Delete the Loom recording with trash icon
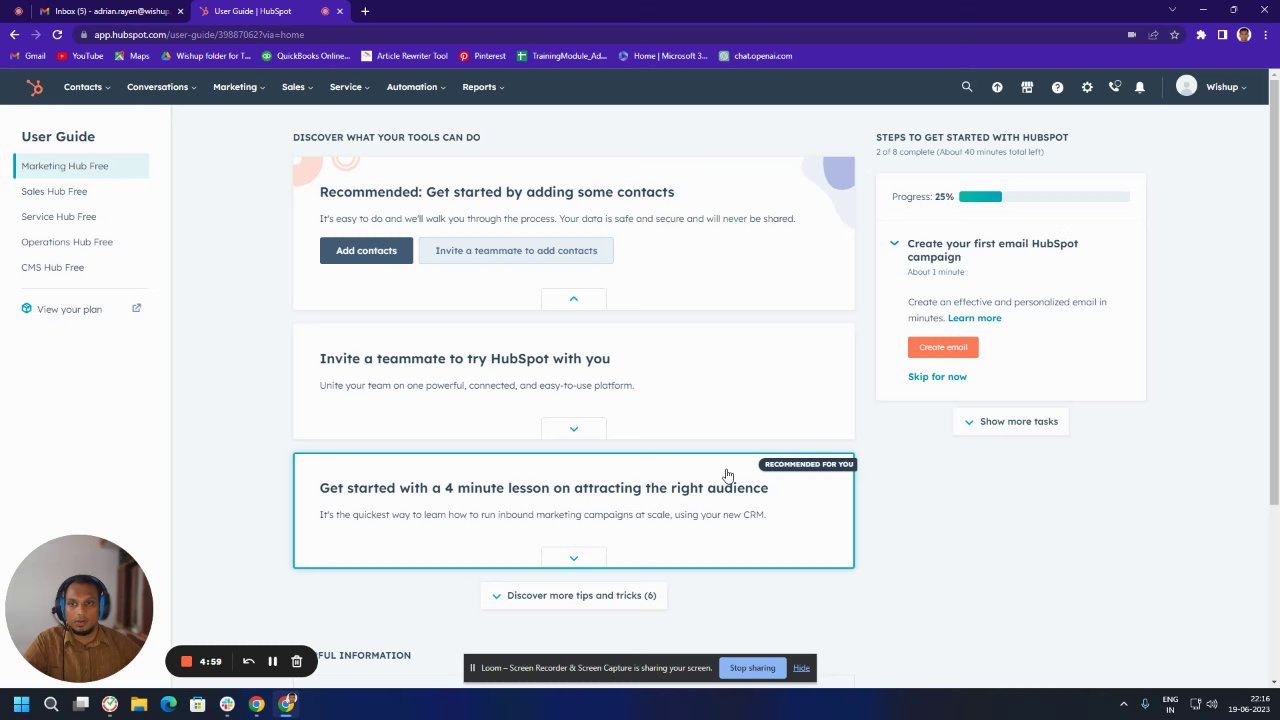Viewport: 1280px width, 720px height. 297,661
